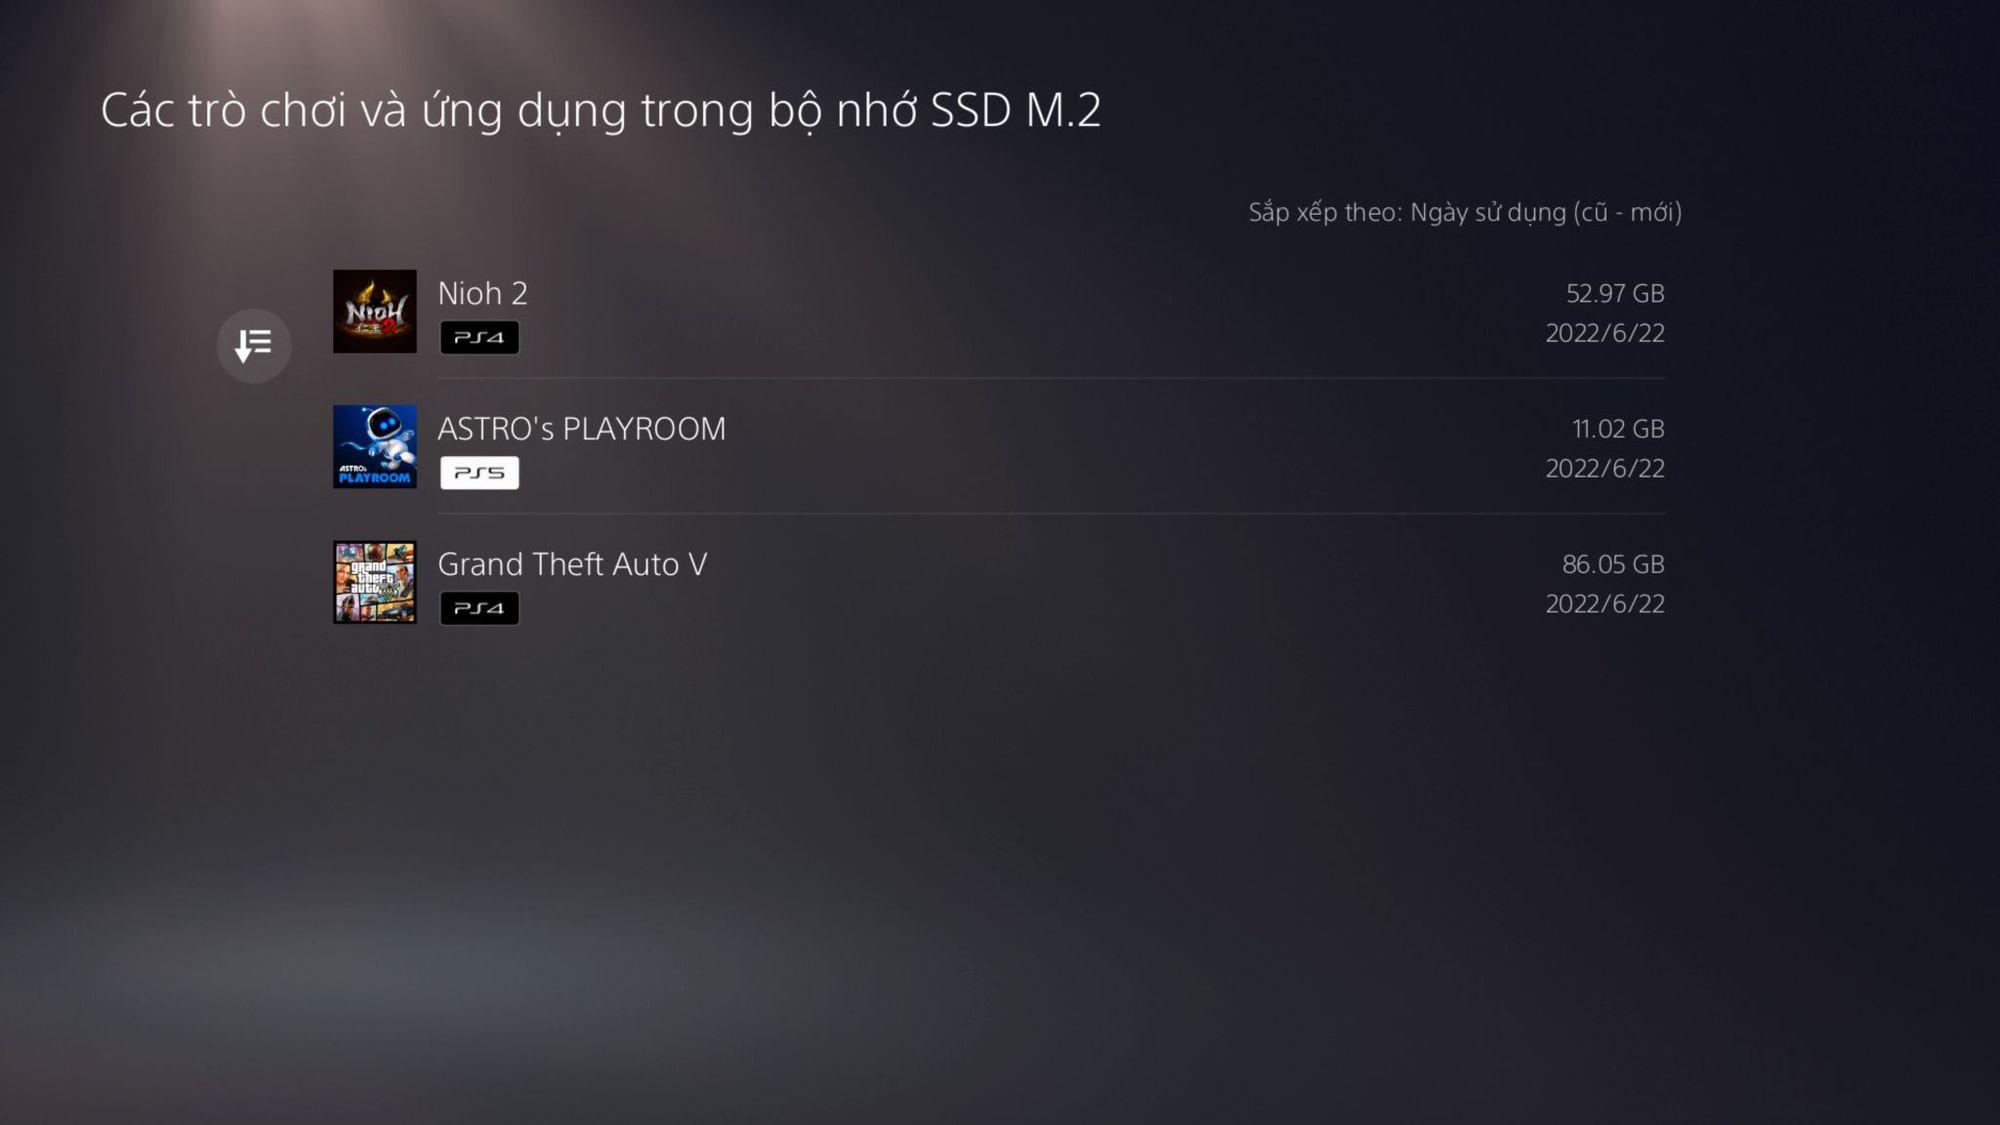The height and width of the screenshot is (1125, 2000).
Task: Click the ASTRO's PLAYROOM cover art
Action: (x=375, y=446)
